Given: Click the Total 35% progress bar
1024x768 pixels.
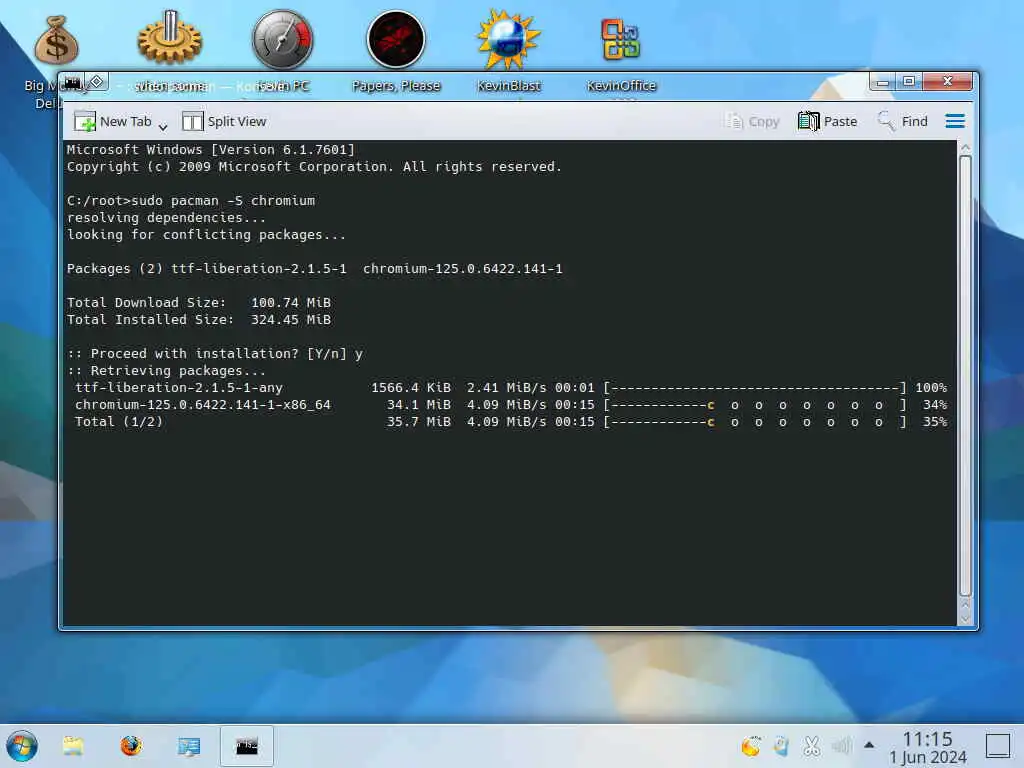Looking at the screenshot, I should tap(756, 421).
